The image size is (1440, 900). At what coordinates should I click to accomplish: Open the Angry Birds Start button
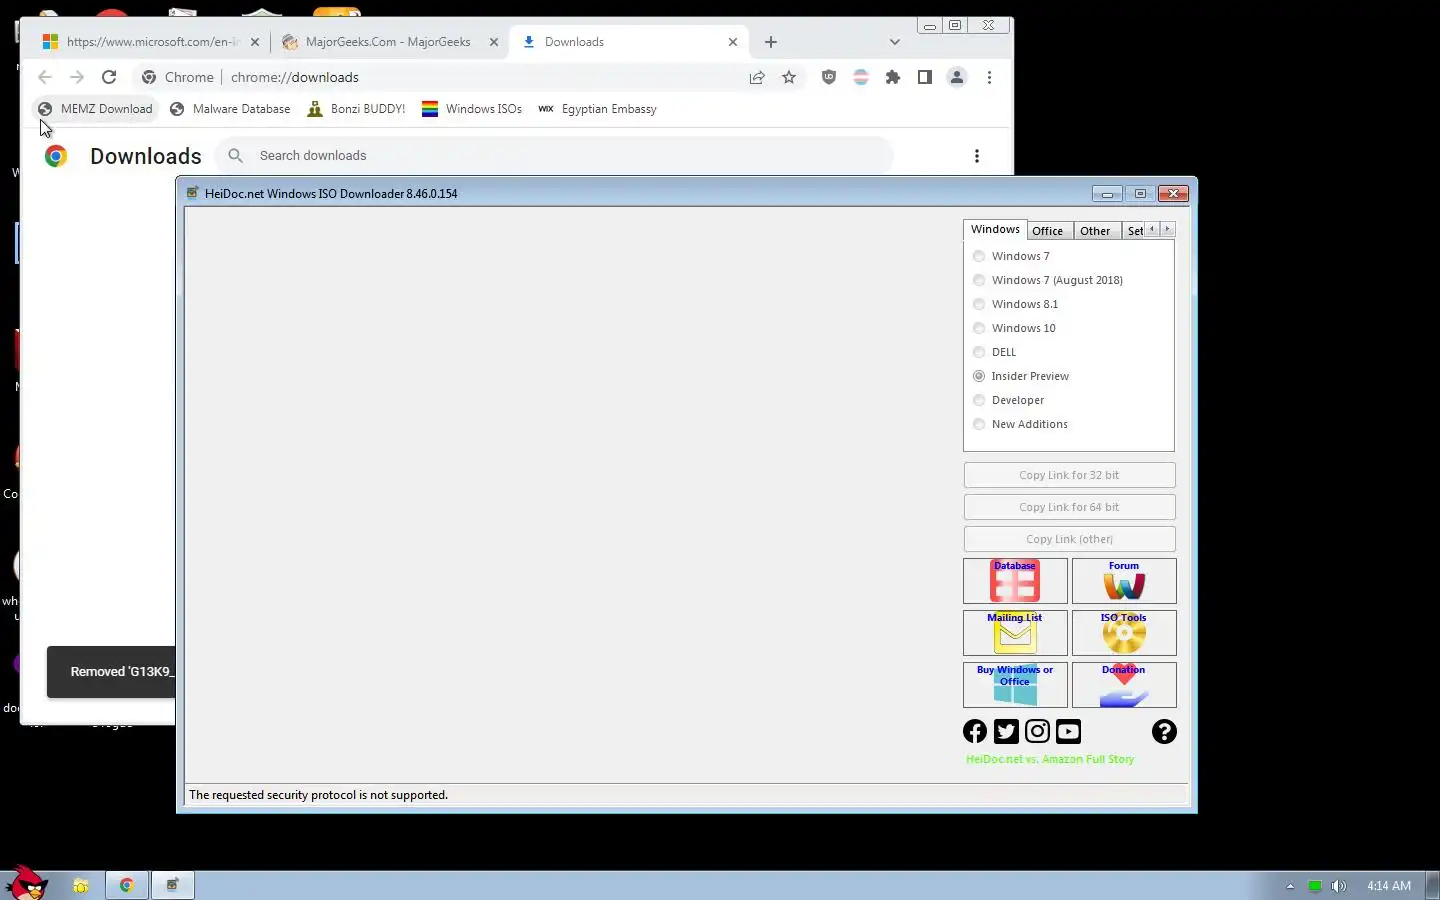[26, 884]
